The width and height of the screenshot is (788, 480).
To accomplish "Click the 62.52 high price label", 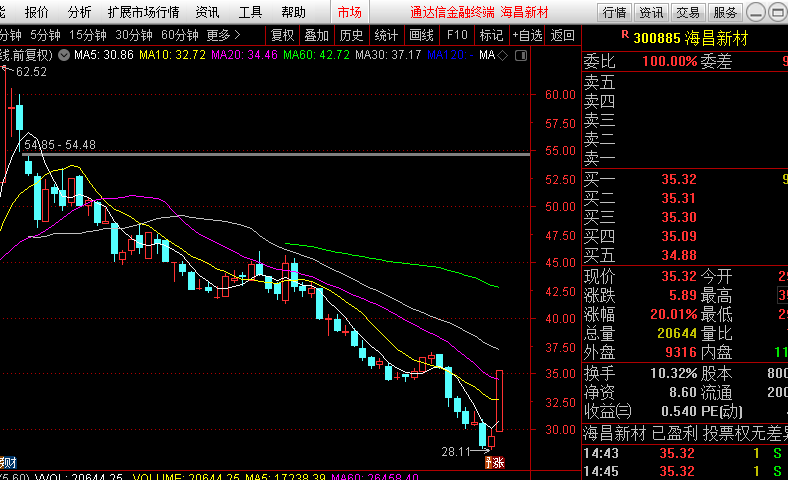I will tap(31, 72).
